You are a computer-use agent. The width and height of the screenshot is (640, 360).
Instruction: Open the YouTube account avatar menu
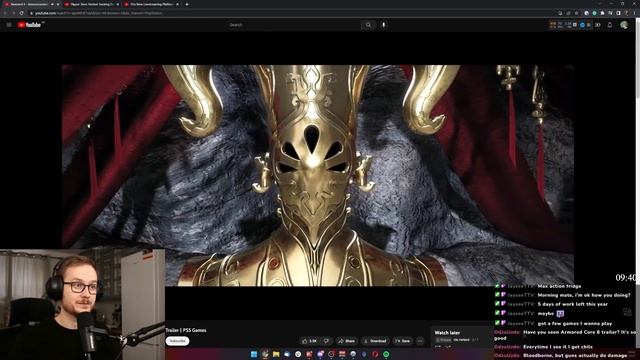click(x=624, y=25)
